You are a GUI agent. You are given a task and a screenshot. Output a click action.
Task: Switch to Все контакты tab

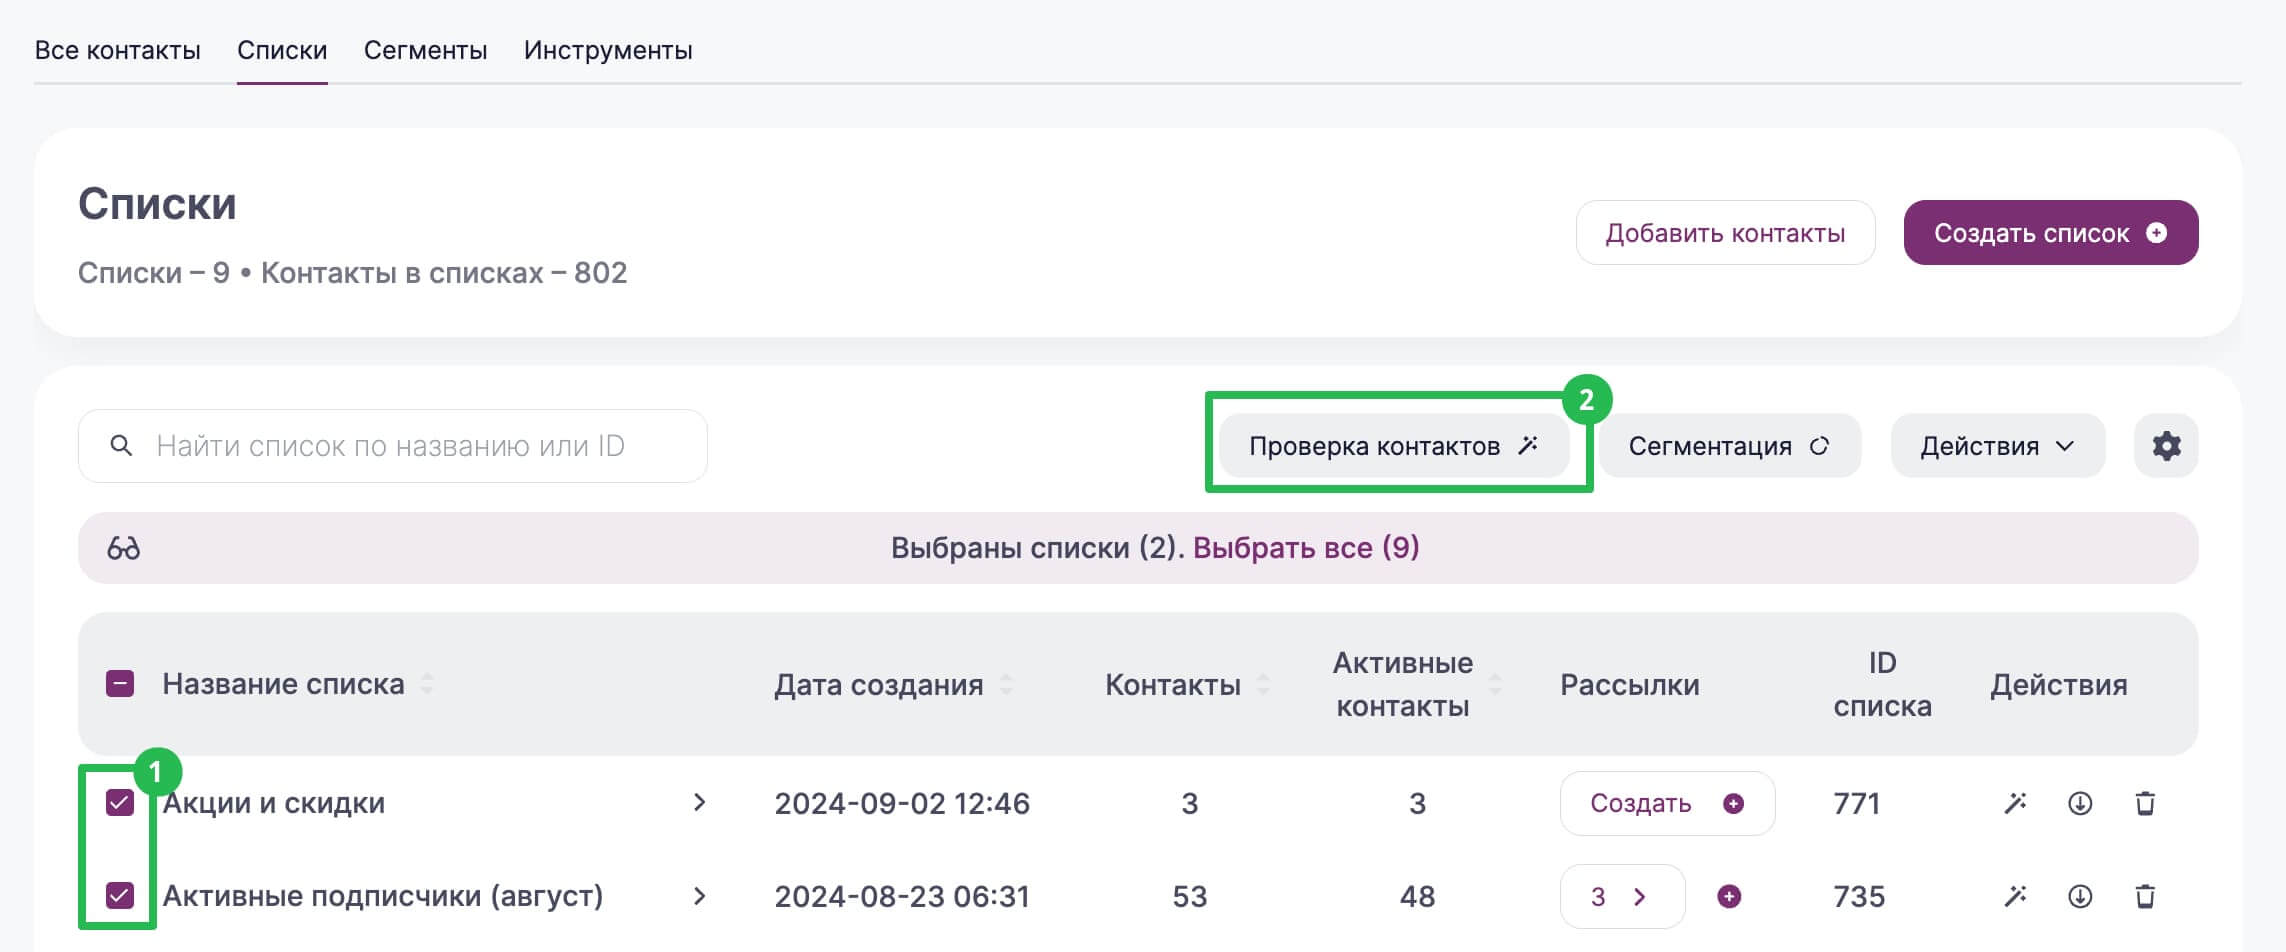(118, 50)
